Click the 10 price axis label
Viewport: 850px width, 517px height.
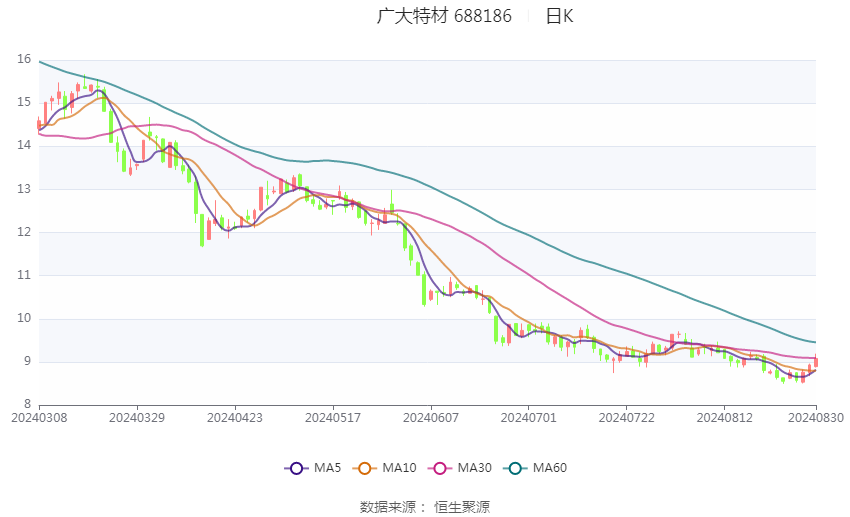[24, 318]
